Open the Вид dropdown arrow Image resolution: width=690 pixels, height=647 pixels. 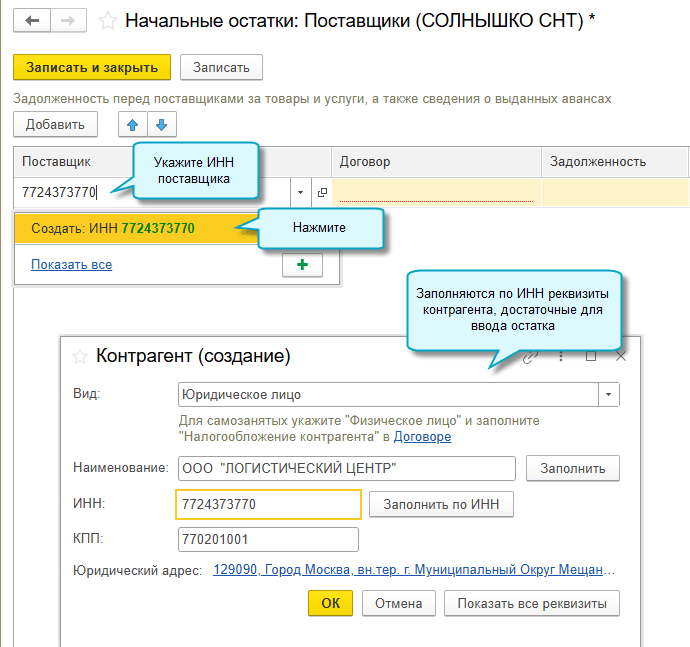pos(609,394)
